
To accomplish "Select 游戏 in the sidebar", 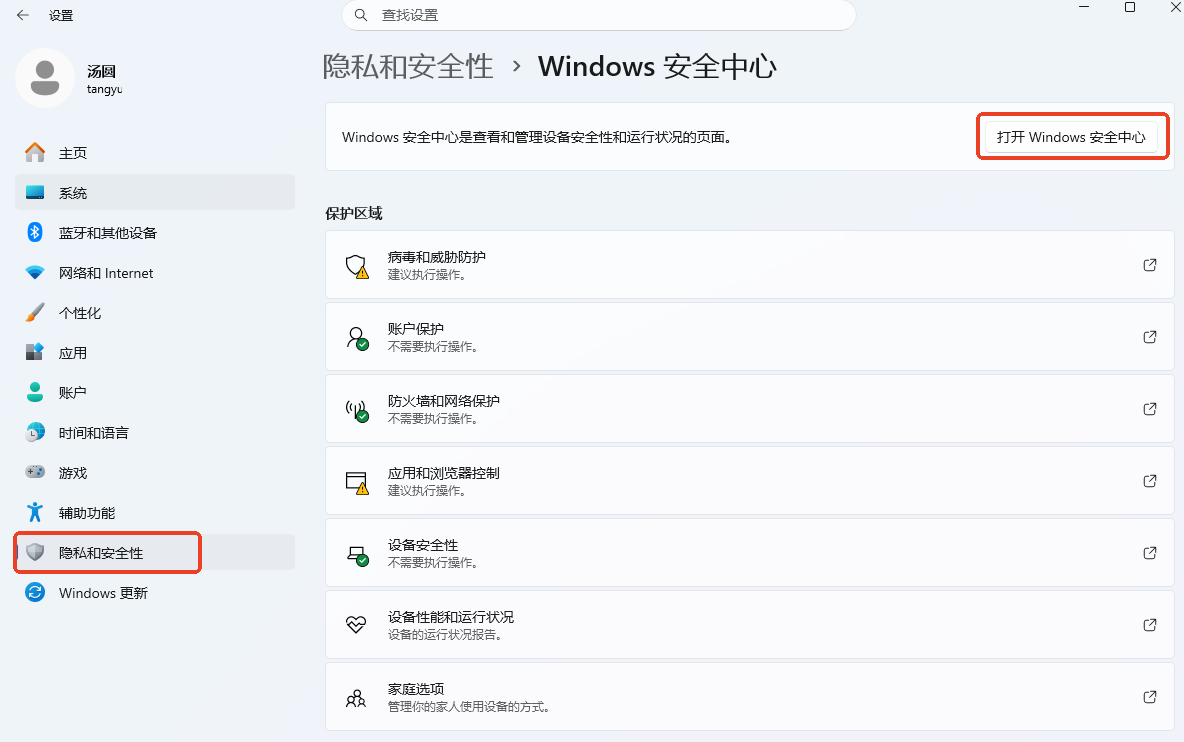I will 155,473.
